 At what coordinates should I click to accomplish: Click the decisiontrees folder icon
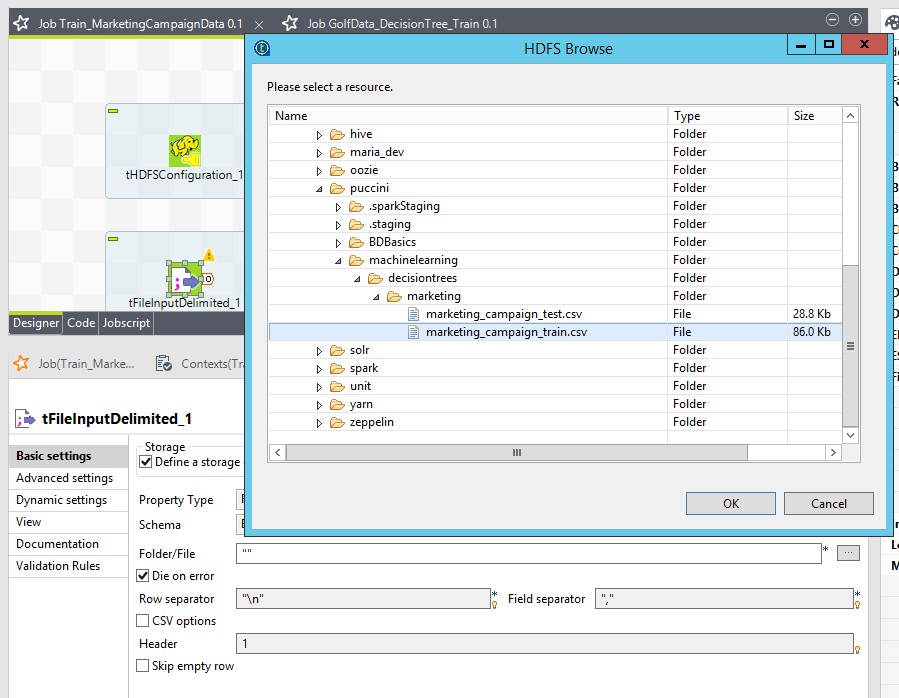pyautogui.click(x=374, y=278)
